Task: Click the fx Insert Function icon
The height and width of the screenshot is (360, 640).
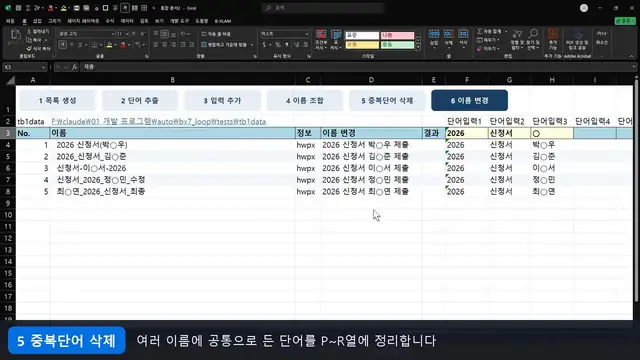Action: (74, 67)
